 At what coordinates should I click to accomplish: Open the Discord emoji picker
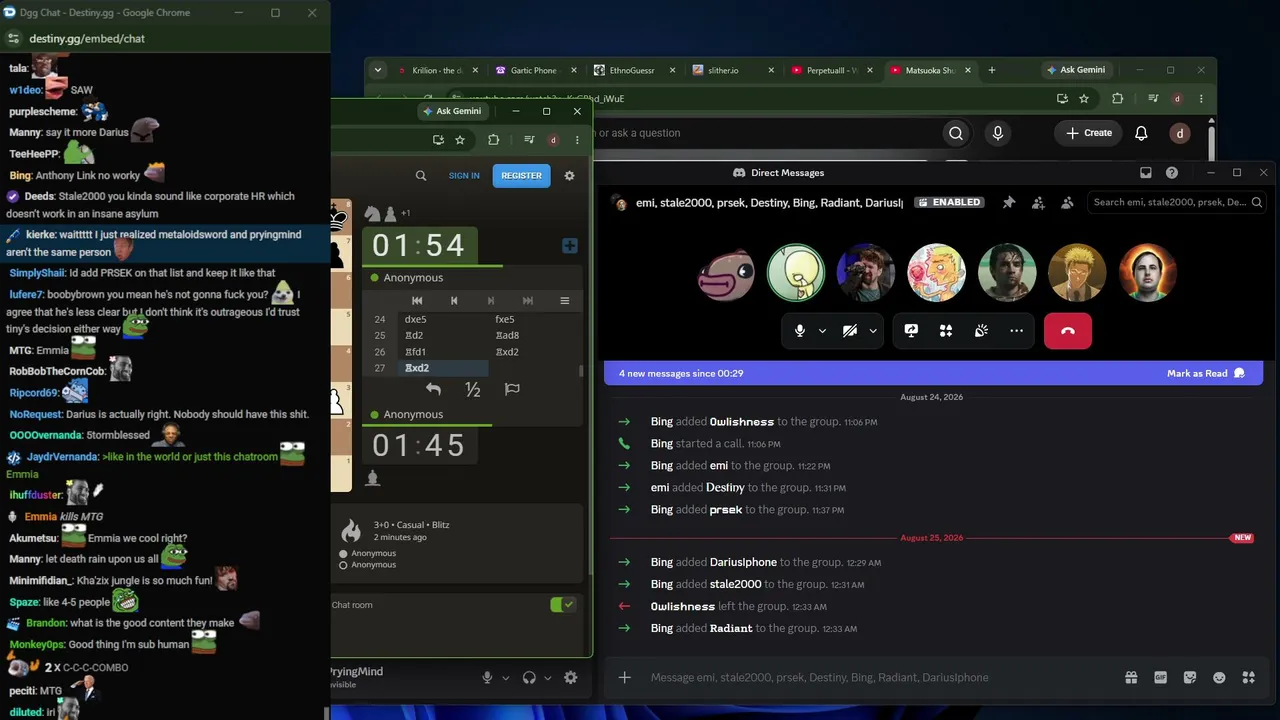(1219, 677)
